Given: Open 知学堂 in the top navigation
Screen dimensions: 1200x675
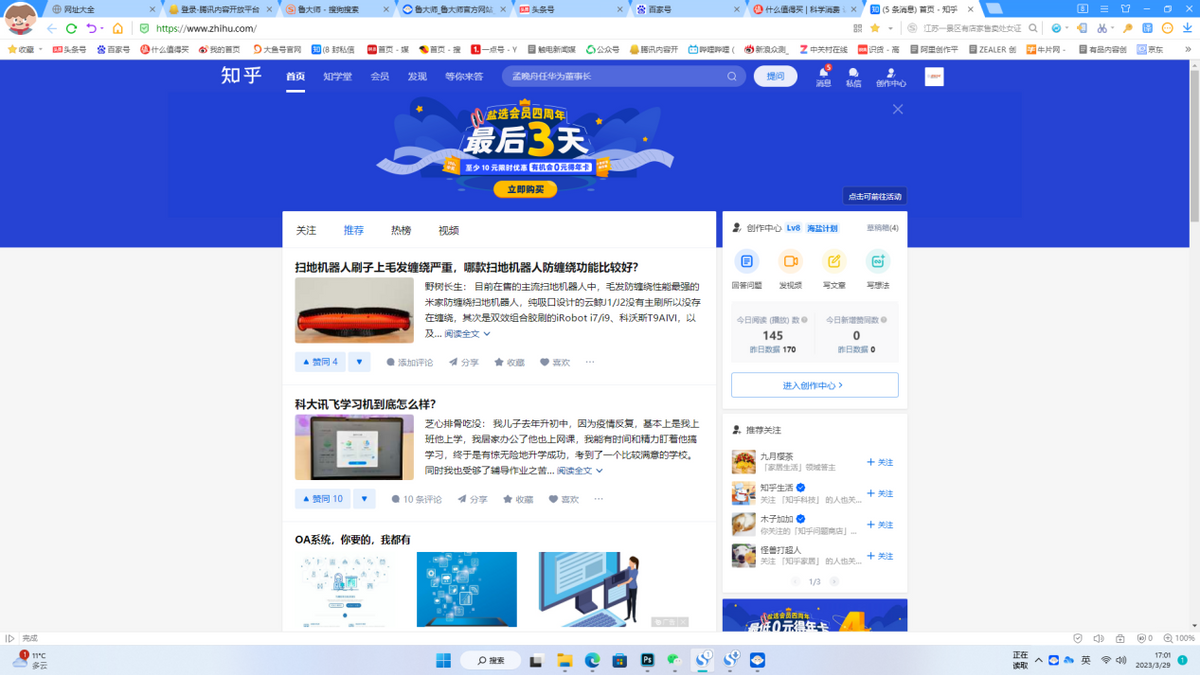Looking at the screenshot, I should (337, 76).
